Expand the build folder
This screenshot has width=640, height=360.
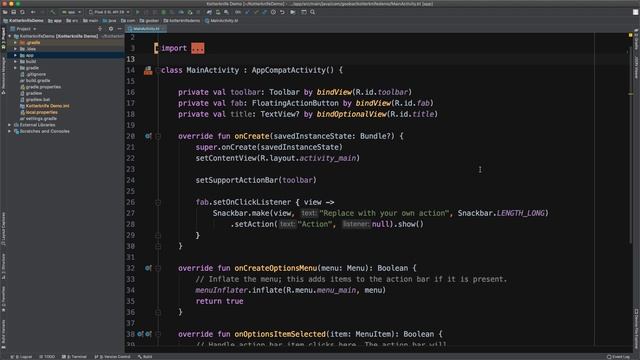click(x=16, y=62)
